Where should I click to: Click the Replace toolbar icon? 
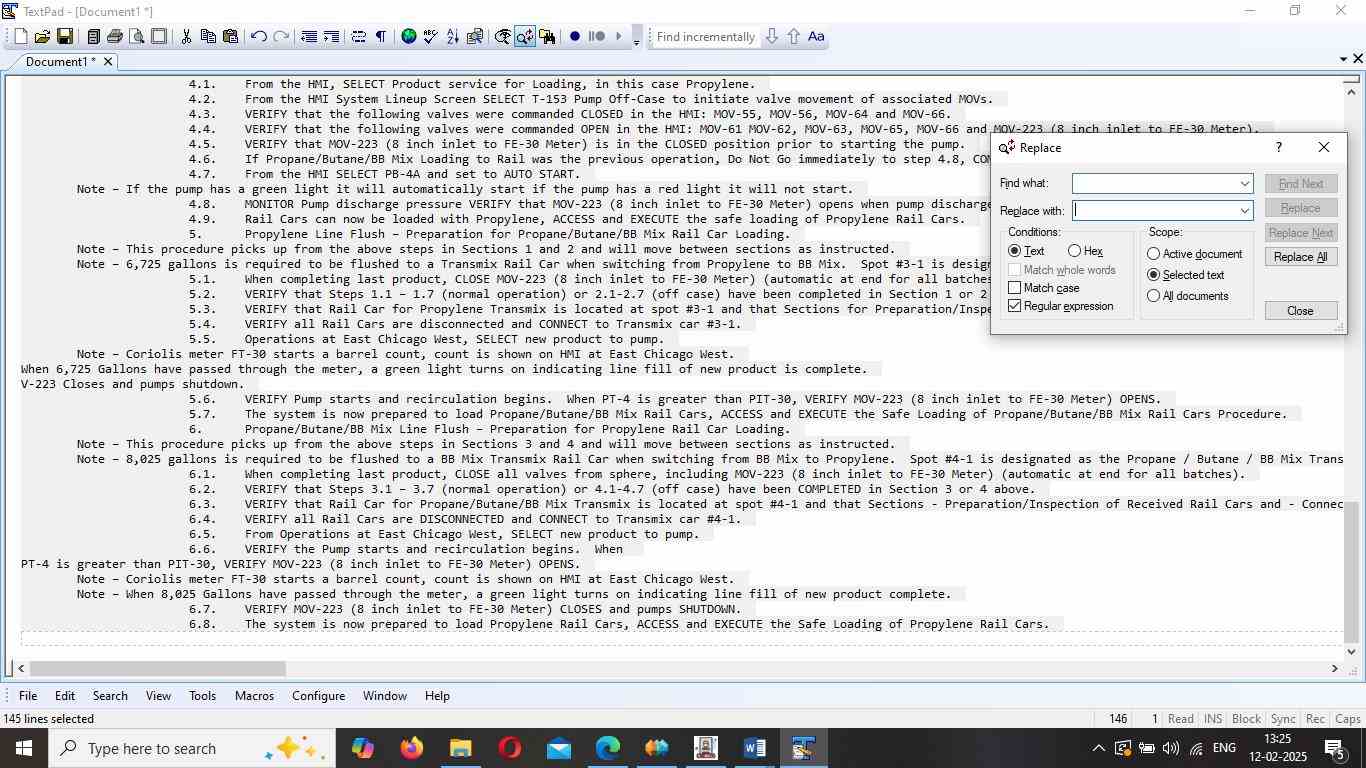tap(525, 37)
